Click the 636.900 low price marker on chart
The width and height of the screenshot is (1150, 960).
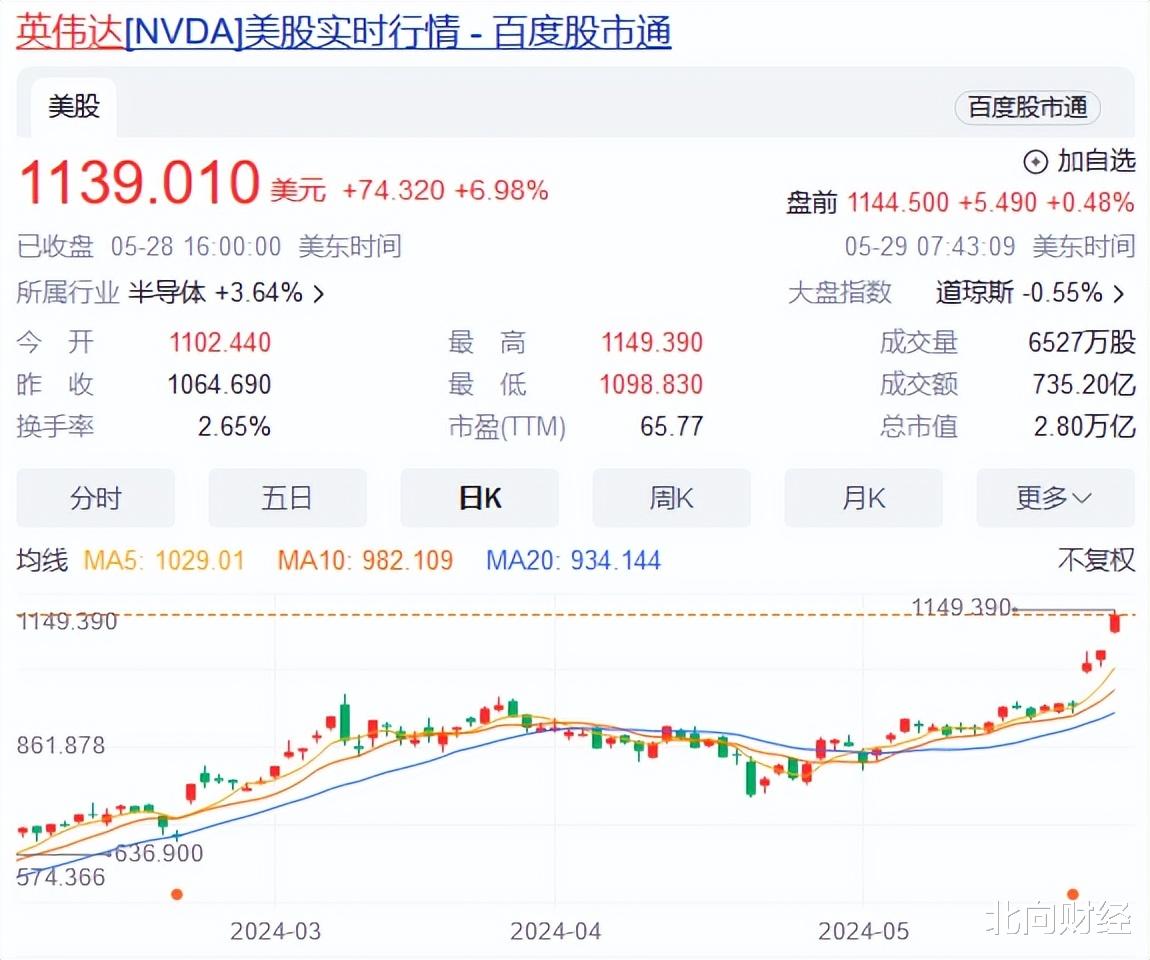point(158,853)
